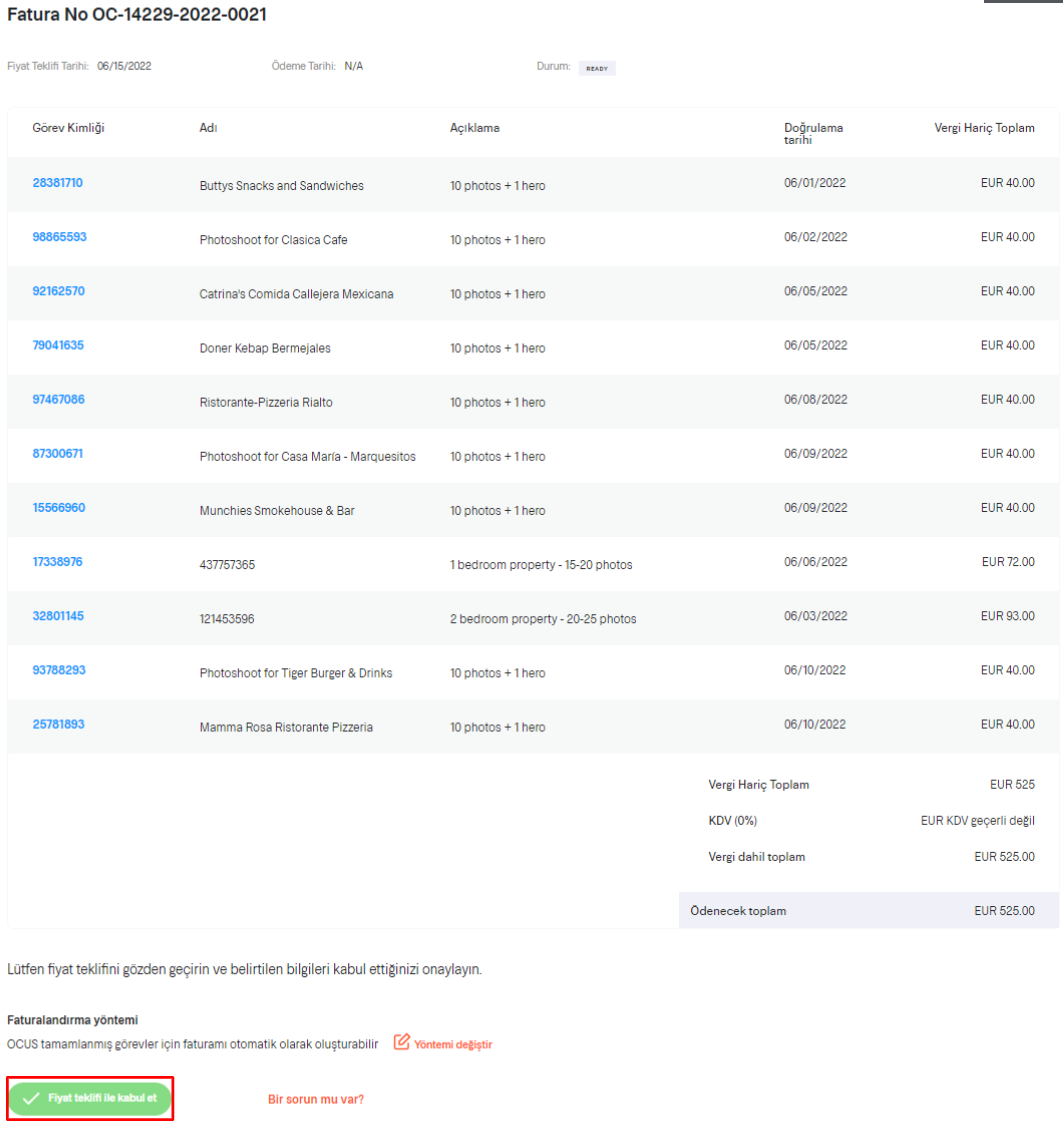Click validation date '06/06/2022'
The width and height of the screenshot is (1063, 1126).
click(815, 562)
